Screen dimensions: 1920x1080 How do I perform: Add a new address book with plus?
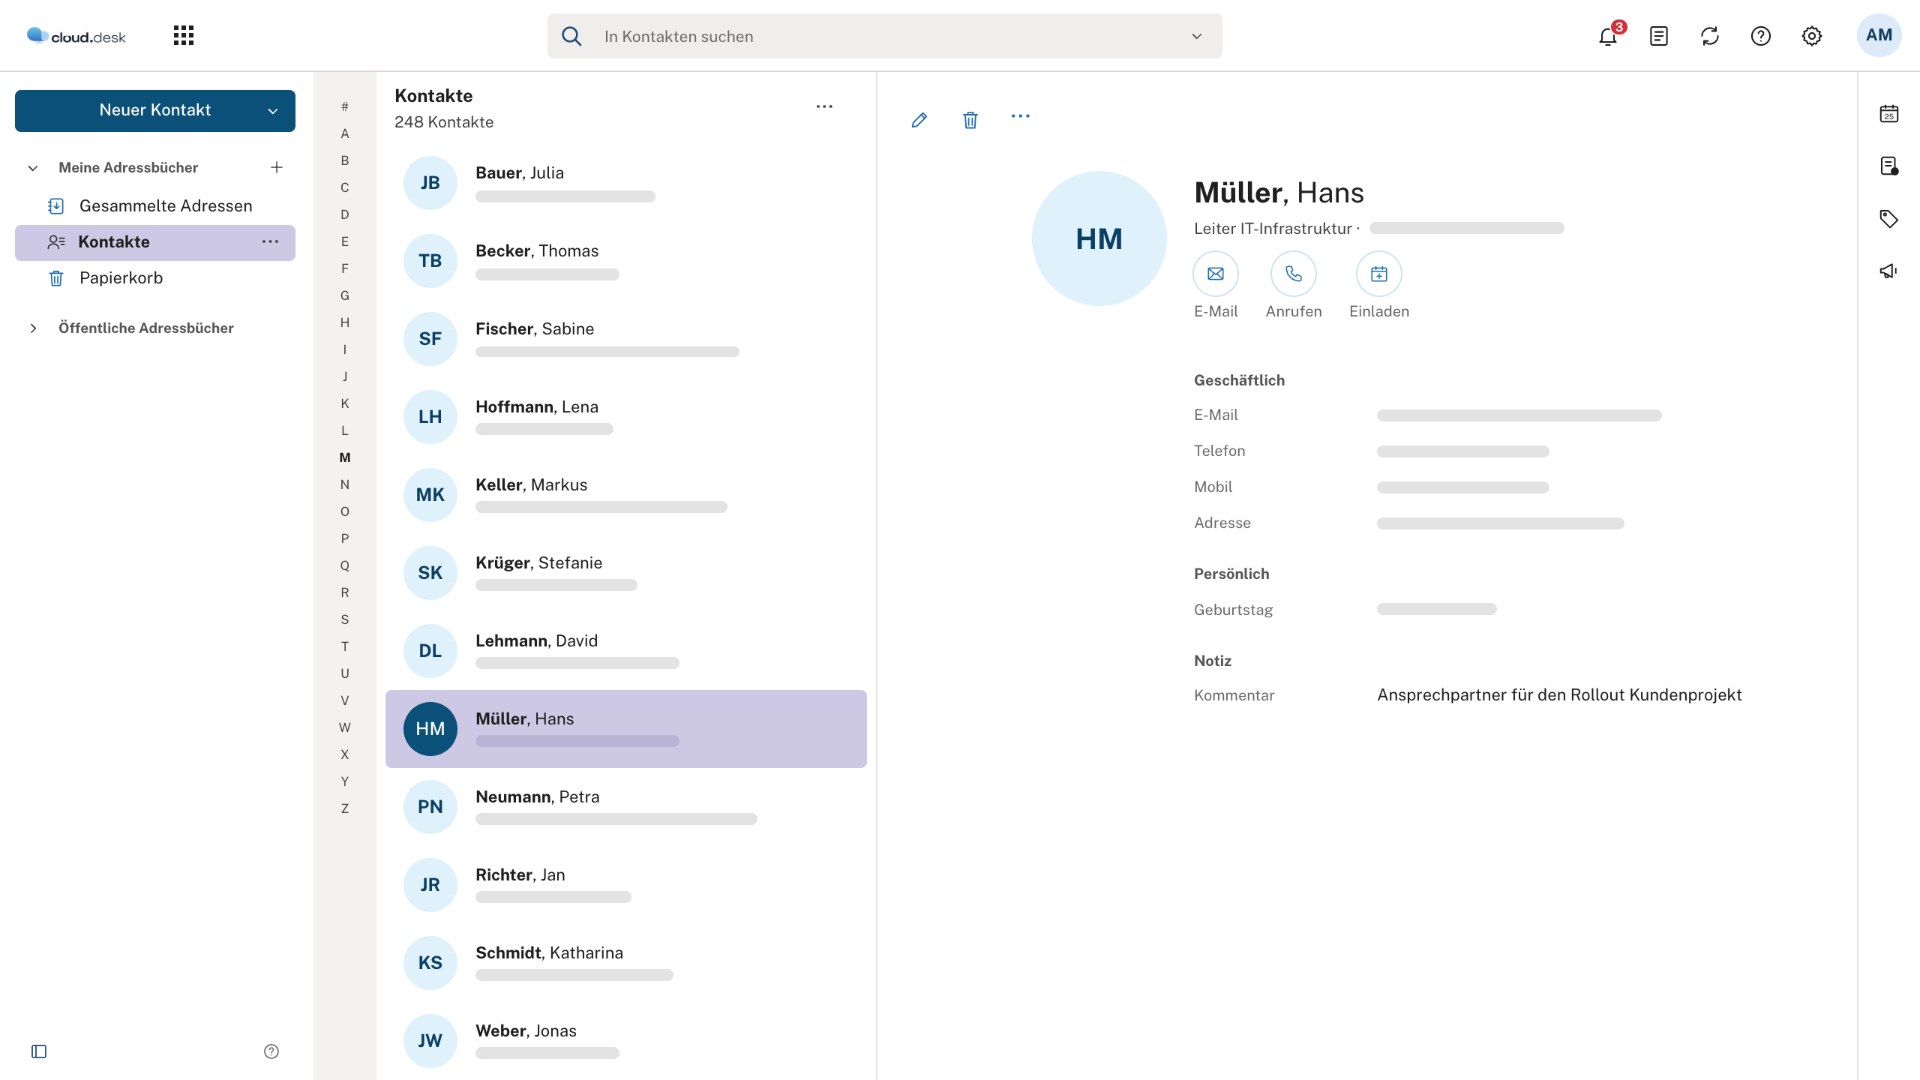277,167
